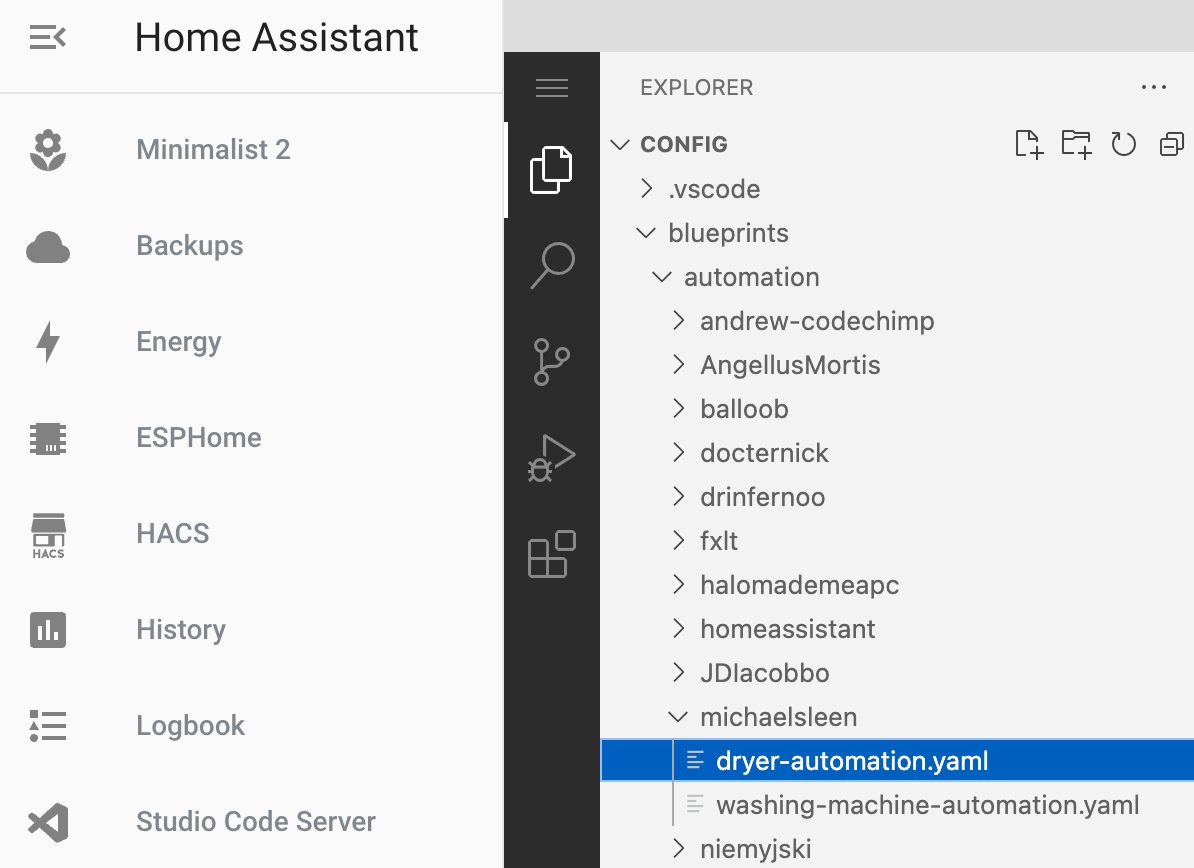Open ESPHome from the sidebar
The width and height of the screenshot is (1194, 868).
point(199,438)
